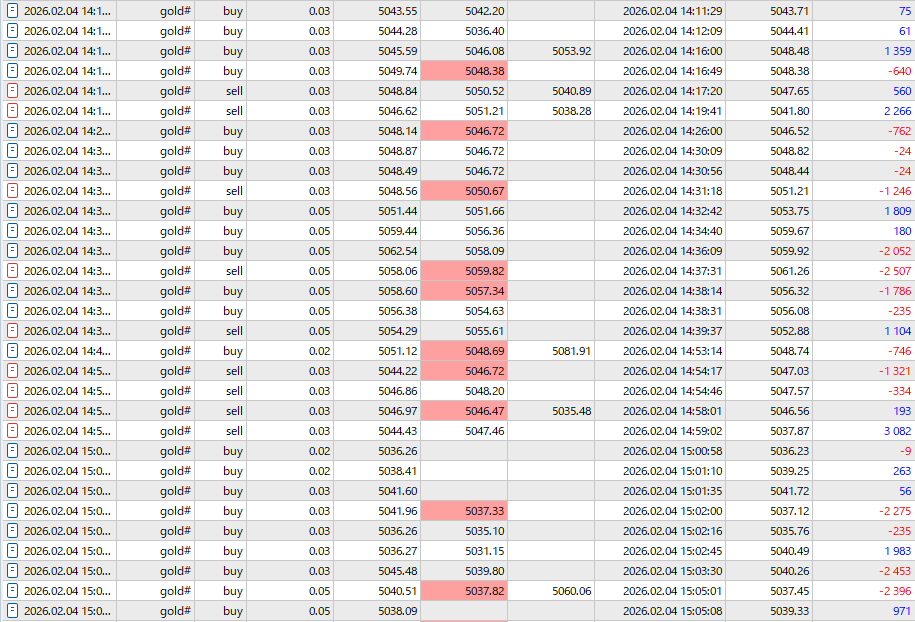This screenshot has width=915, height=622.
Task: Click the row icon of the 2 266 profit trade
Action: pos(12,111)
